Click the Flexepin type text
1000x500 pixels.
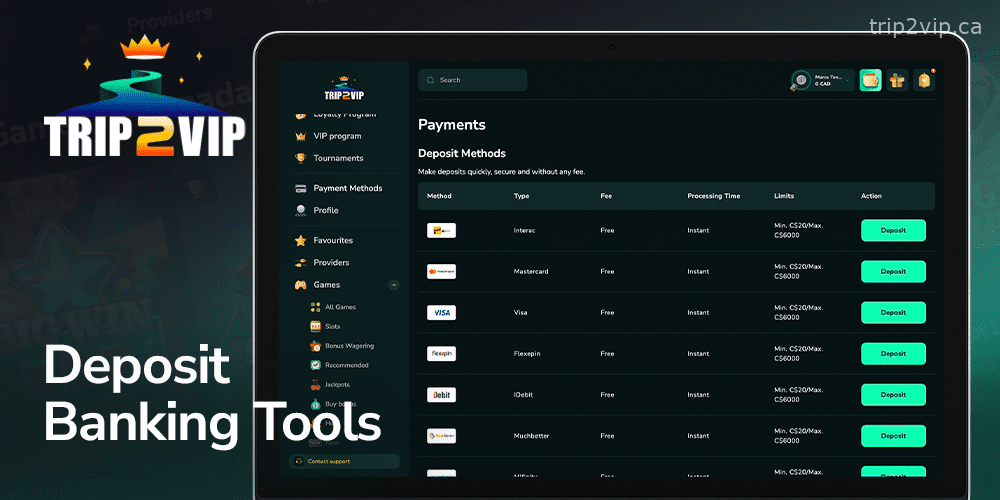coord(527,353)
